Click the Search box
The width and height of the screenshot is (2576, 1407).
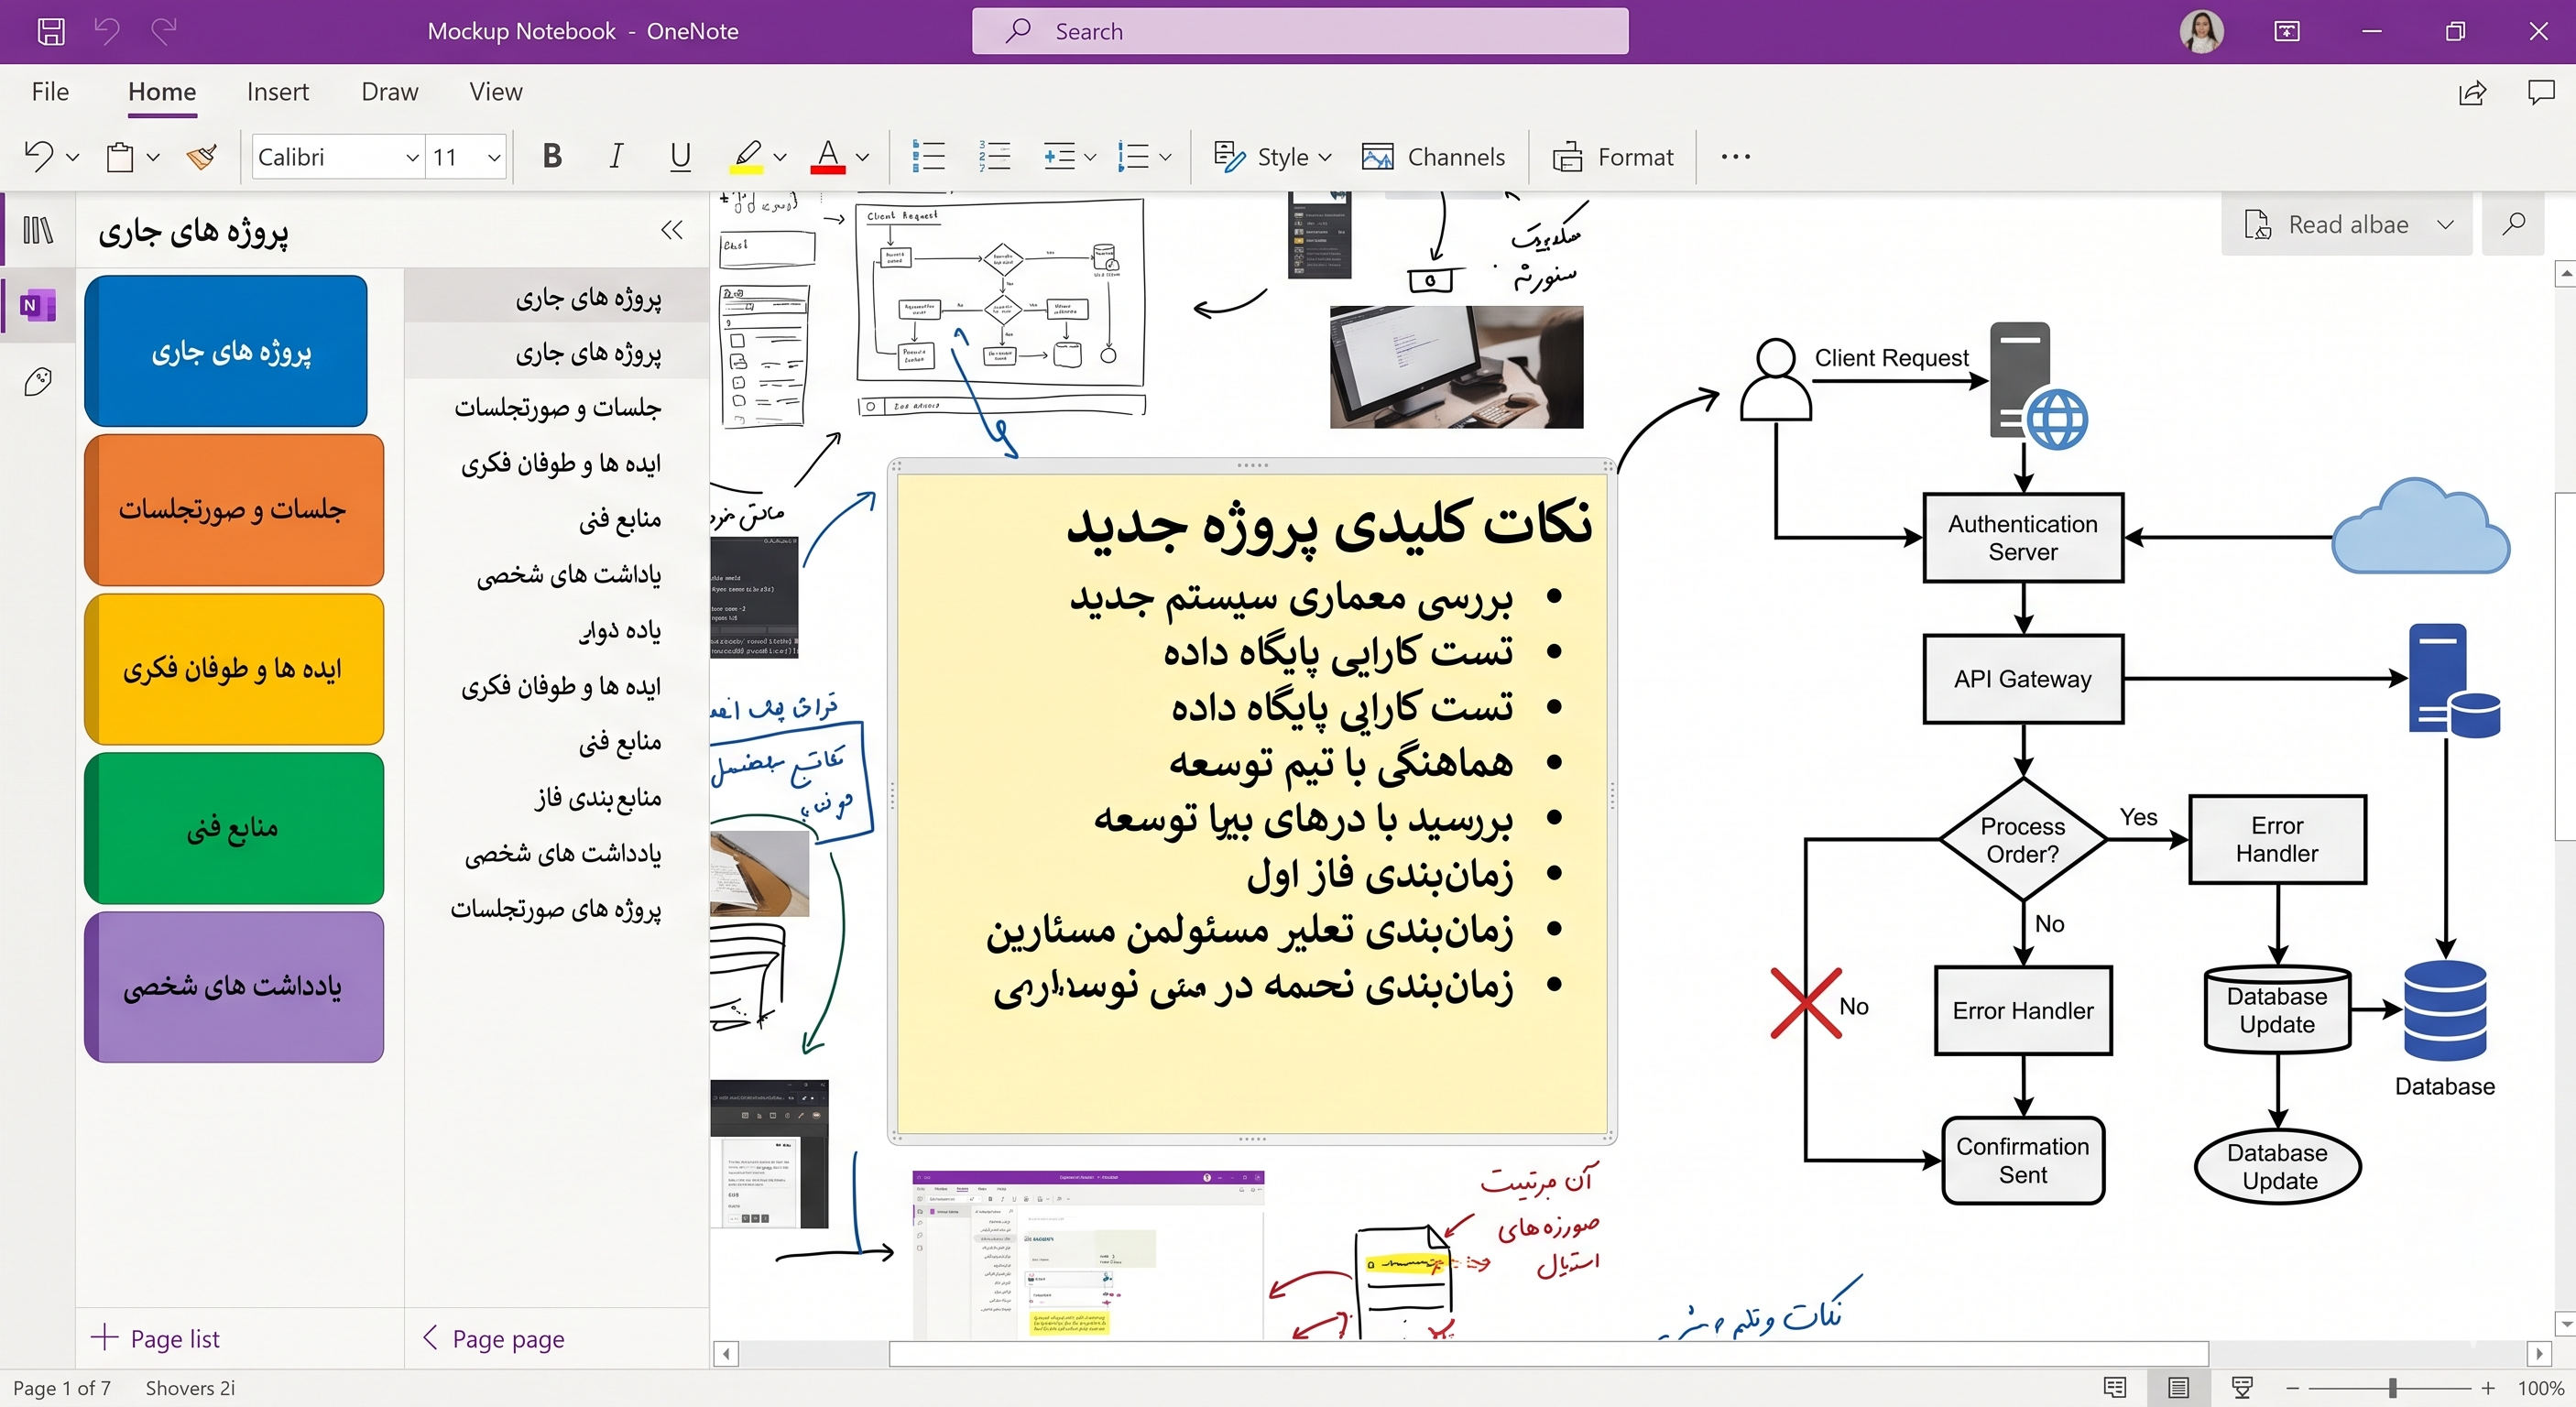[x=1300, y=31]
